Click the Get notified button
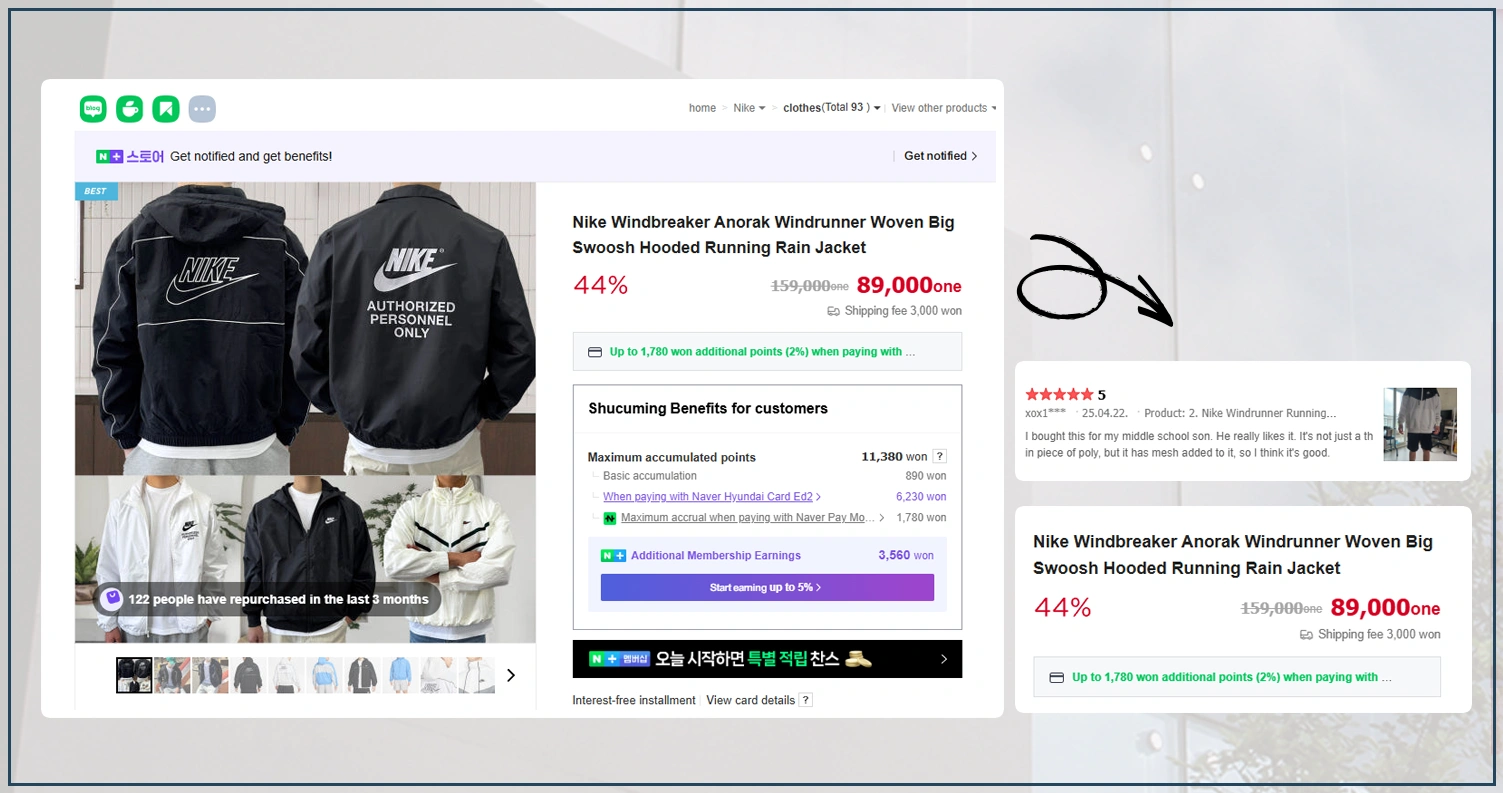1503x793 pixels. 938,156
